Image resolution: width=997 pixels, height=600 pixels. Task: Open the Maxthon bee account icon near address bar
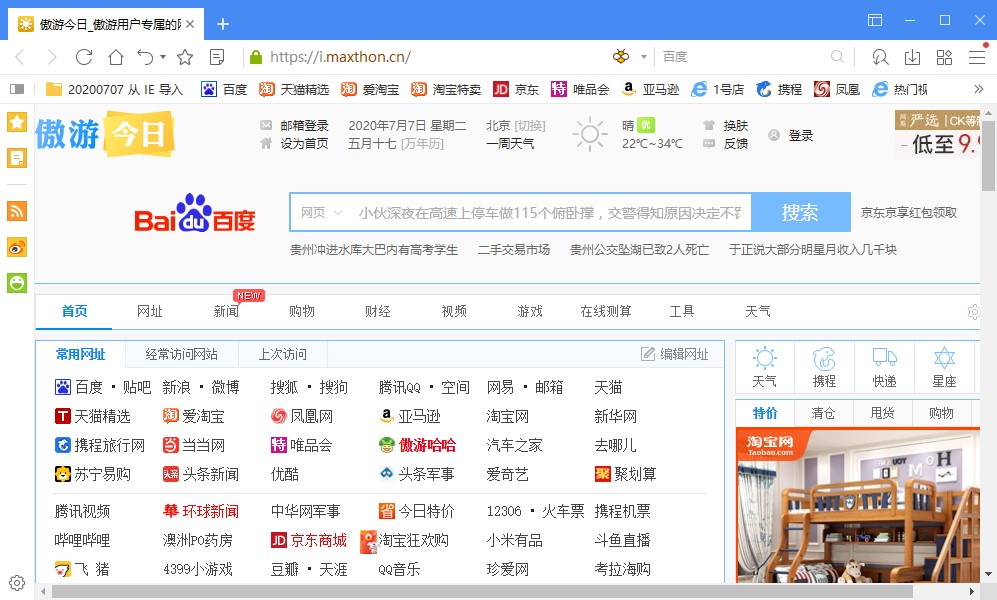(x=618, y=57)
